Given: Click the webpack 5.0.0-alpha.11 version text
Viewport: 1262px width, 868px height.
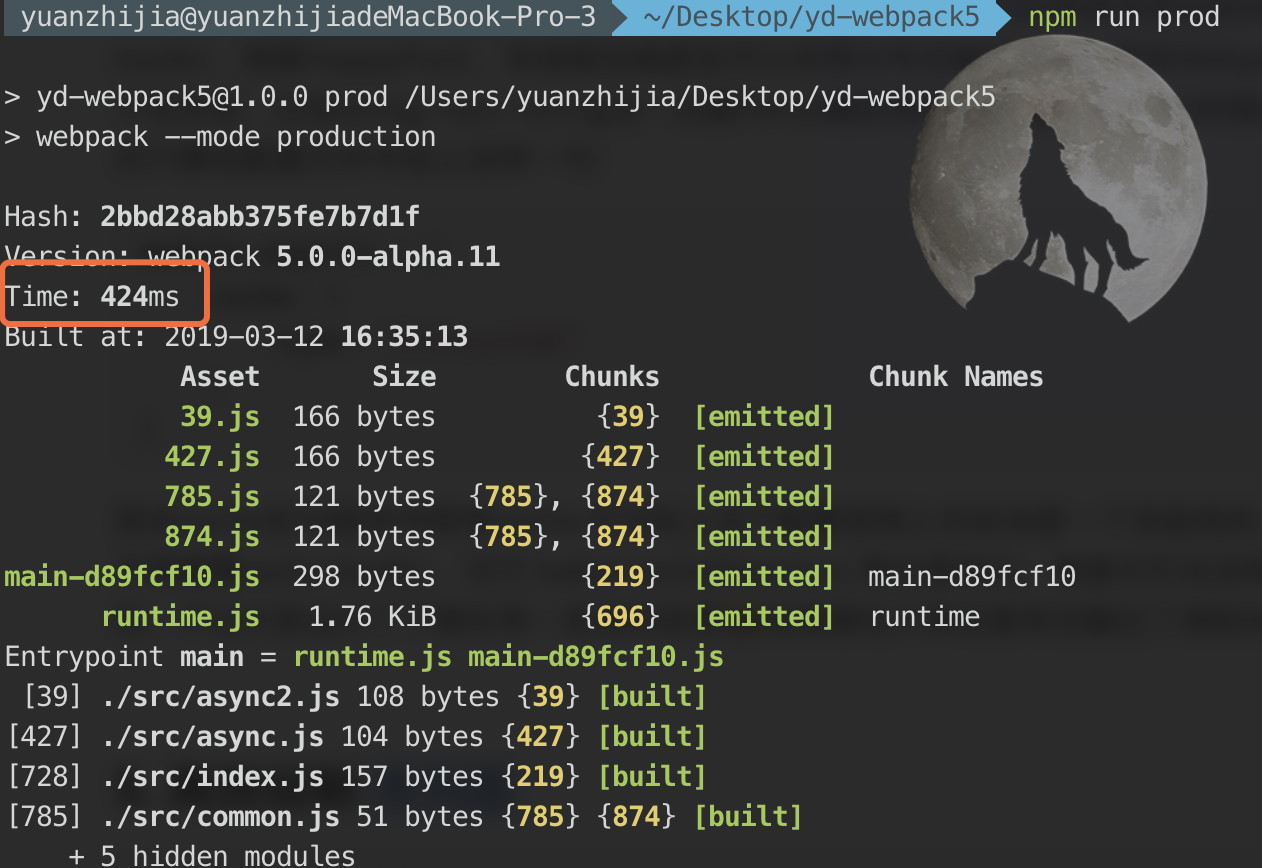Looking at the screenshot, I should coord(324,257).
